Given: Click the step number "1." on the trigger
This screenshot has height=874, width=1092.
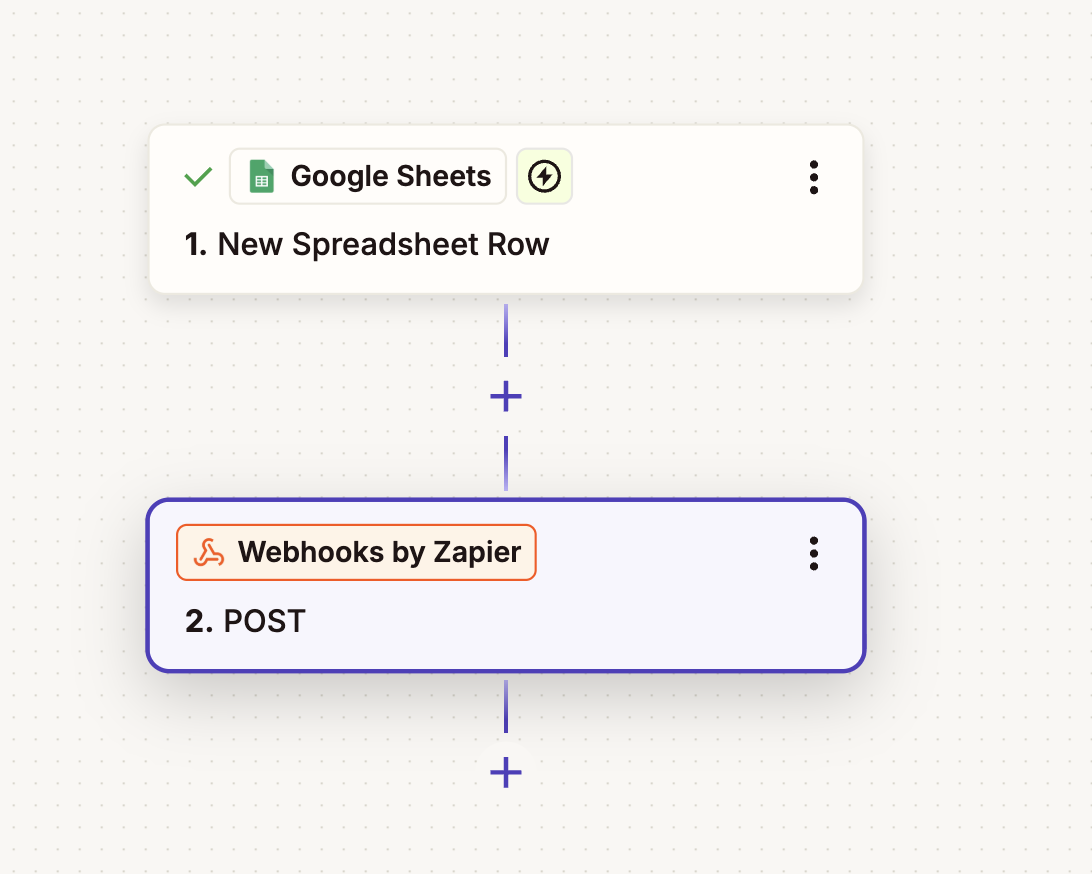Looking at the screenshot, I should coord(196,244).
